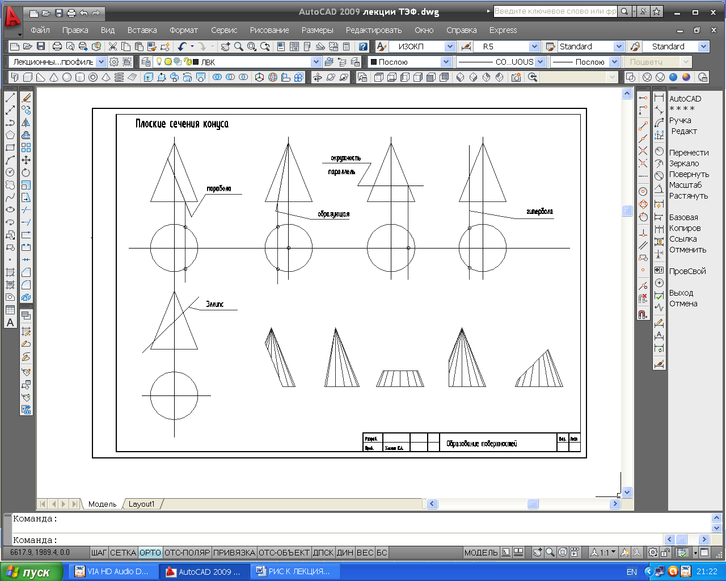Choose the Move modify tool

pos(26,159)
